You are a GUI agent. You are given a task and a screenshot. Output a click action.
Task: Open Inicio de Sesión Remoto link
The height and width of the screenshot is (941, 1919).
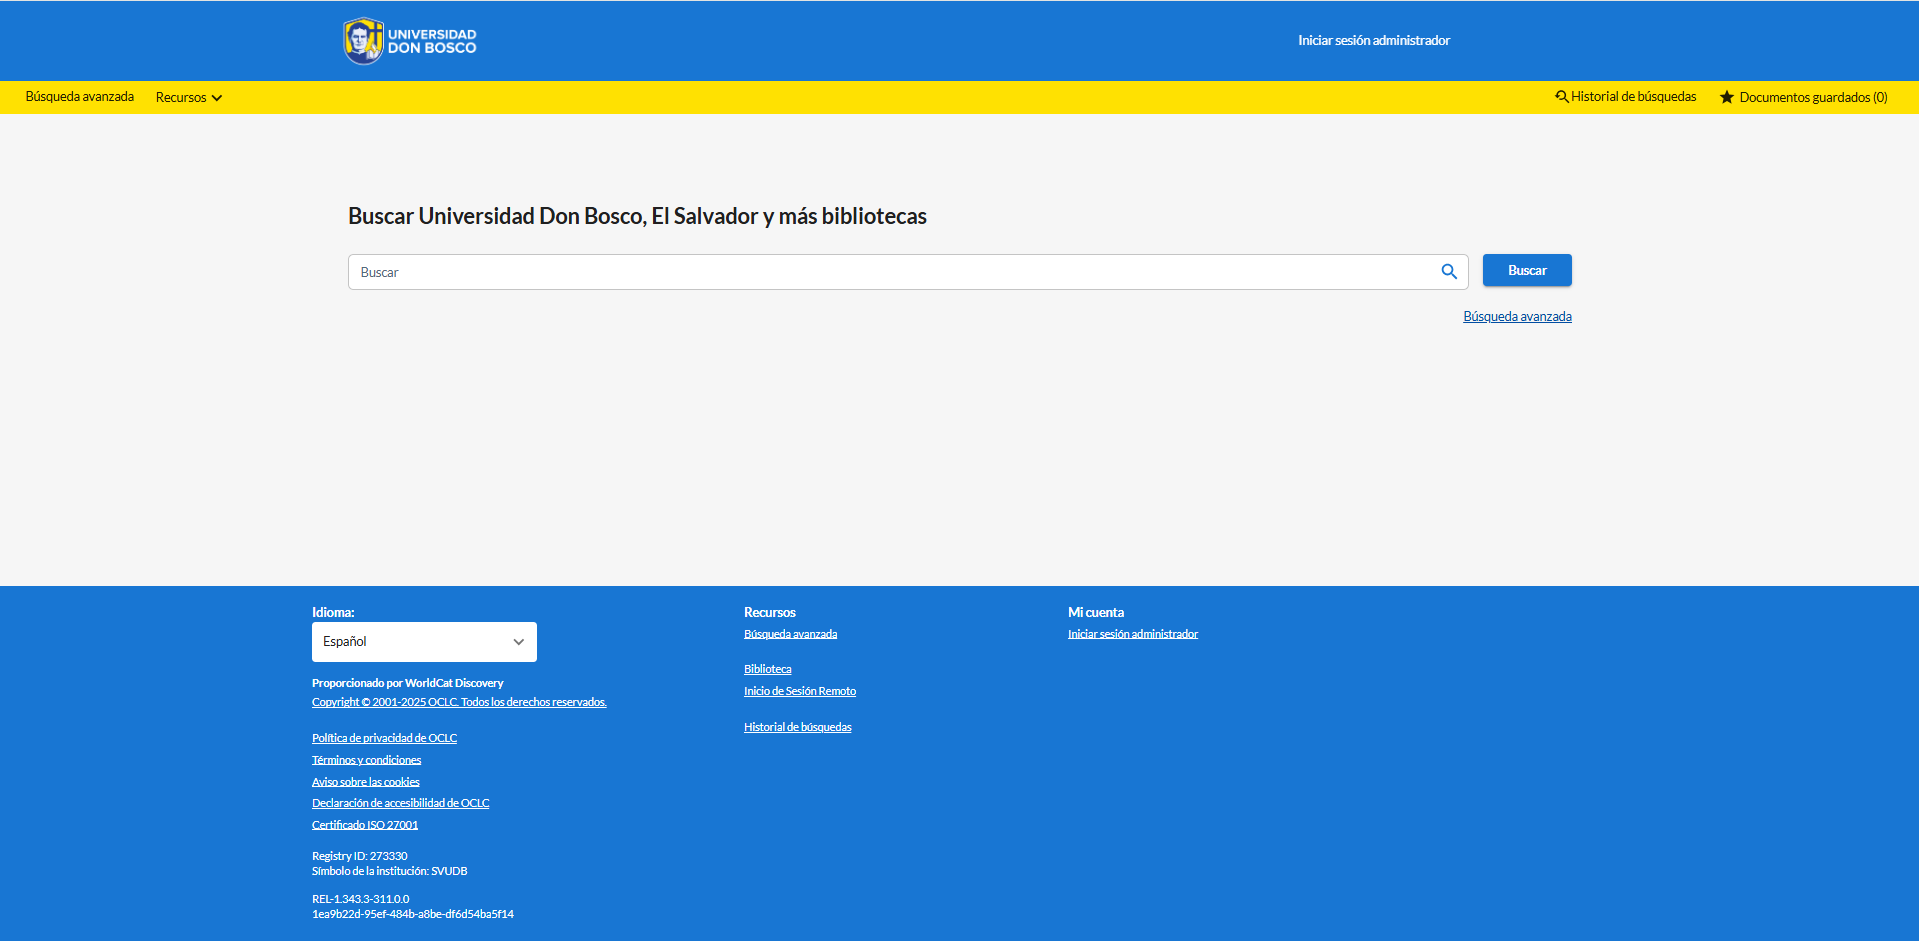(799, 692)
